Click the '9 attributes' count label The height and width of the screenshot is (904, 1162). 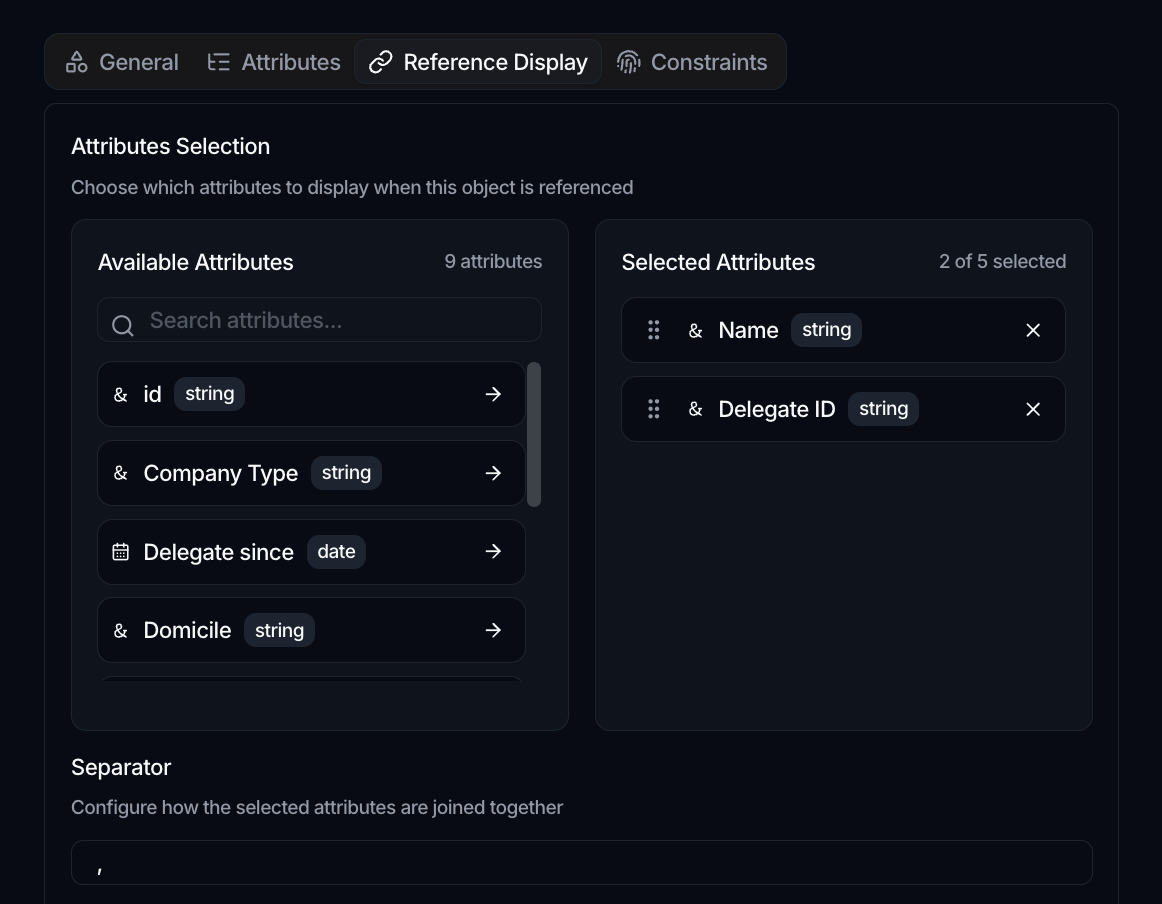pos(493,262)
